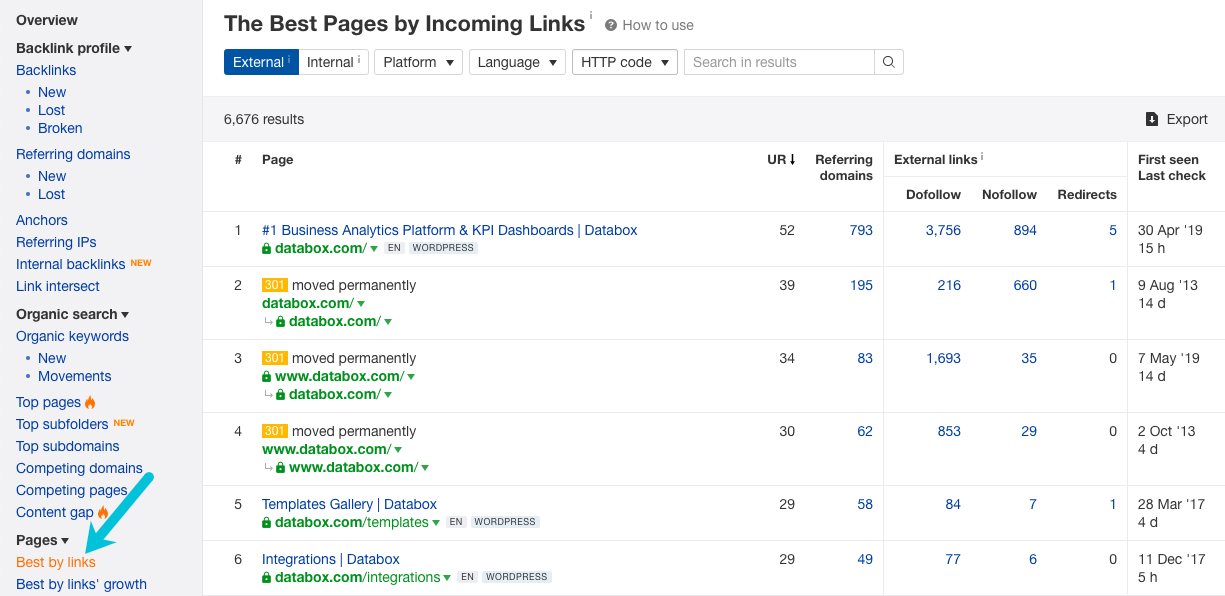Viewport: 1225px width, 596px height.
Task: Click the search magnifier icon button
Action: 889,62
